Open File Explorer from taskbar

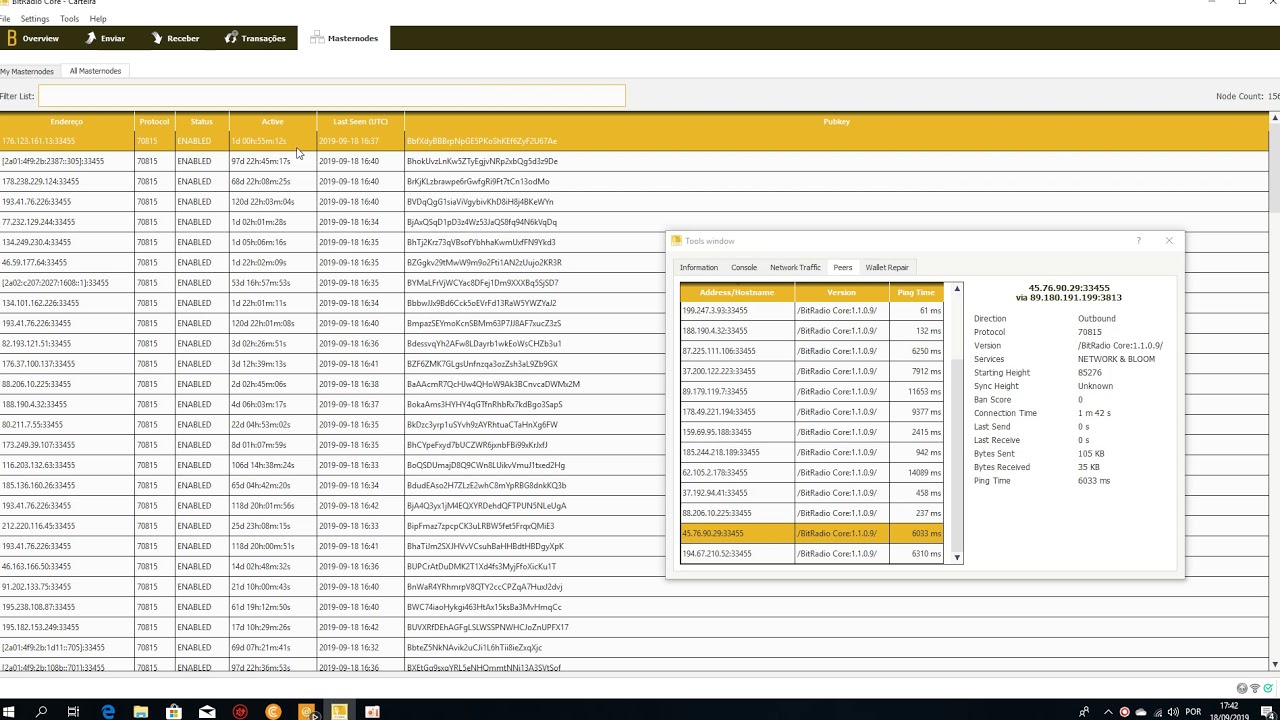pyautogui.click(x=141, y=712)
